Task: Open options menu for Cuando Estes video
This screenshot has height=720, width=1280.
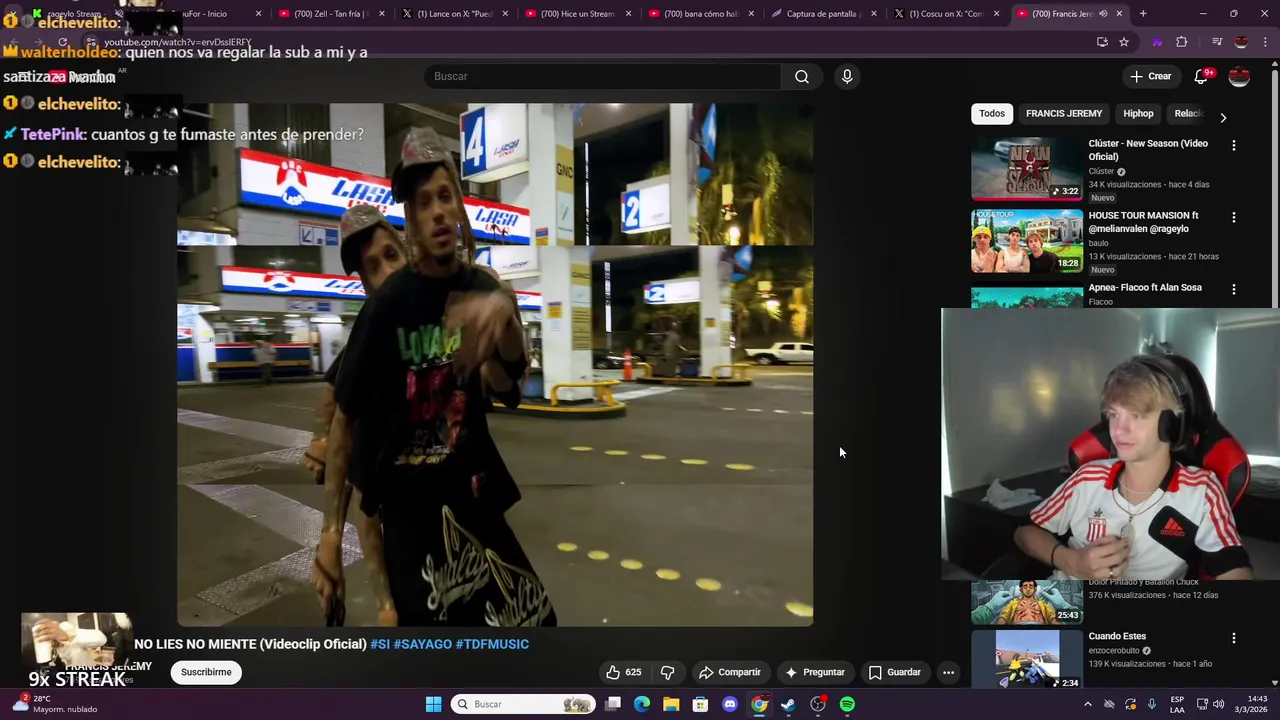Action: [1234, 638]
